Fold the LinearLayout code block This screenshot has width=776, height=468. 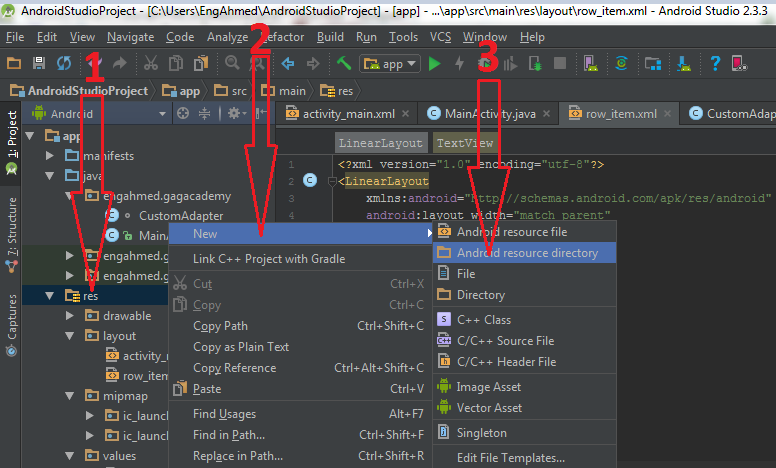[332, 182]
